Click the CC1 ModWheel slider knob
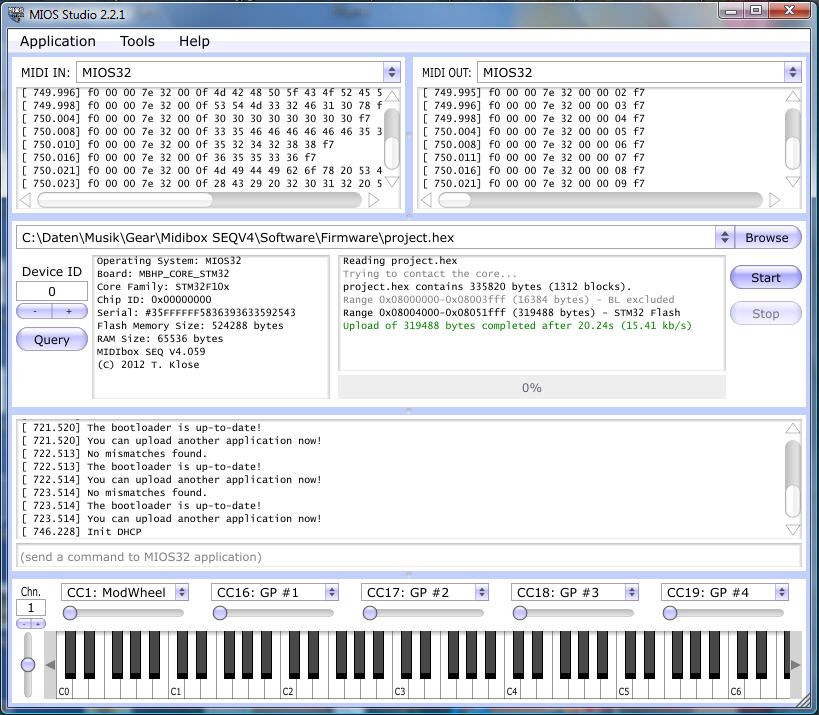Image resolution: width=819 pixels, height=715 pixels. [x=70, y=613]
